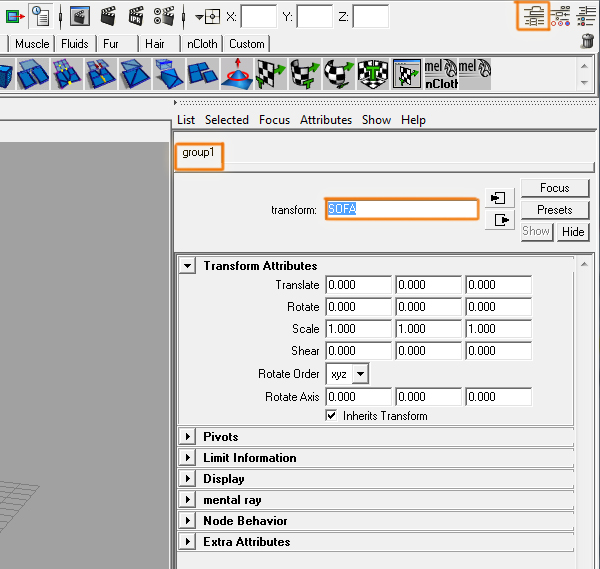Open the render settings clapperboard icon
Screen dimensions: 600x569
pos(163,16)
